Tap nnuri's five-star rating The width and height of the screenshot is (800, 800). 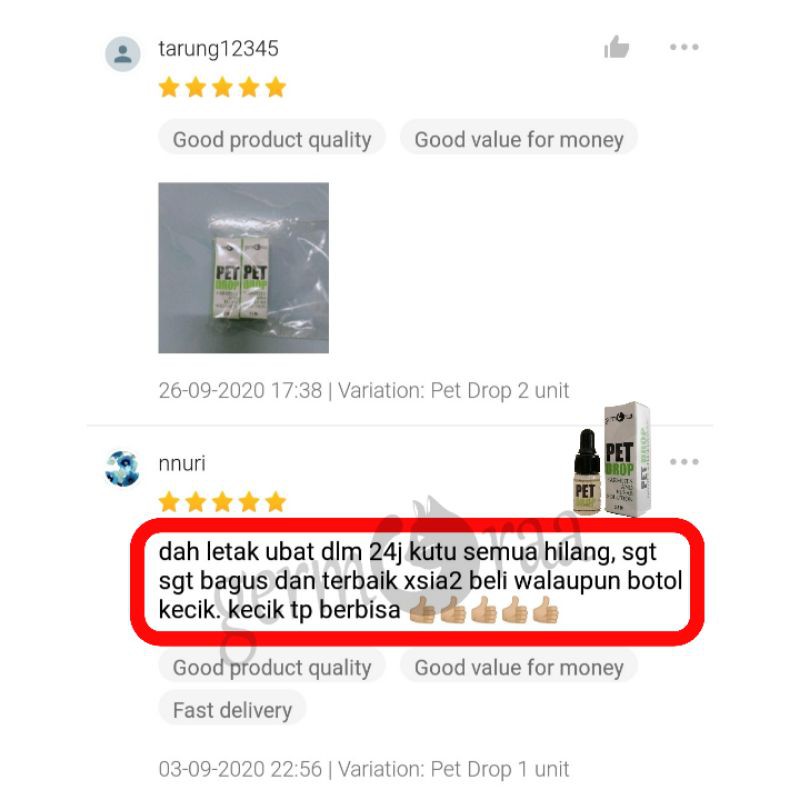click(222, 502)
